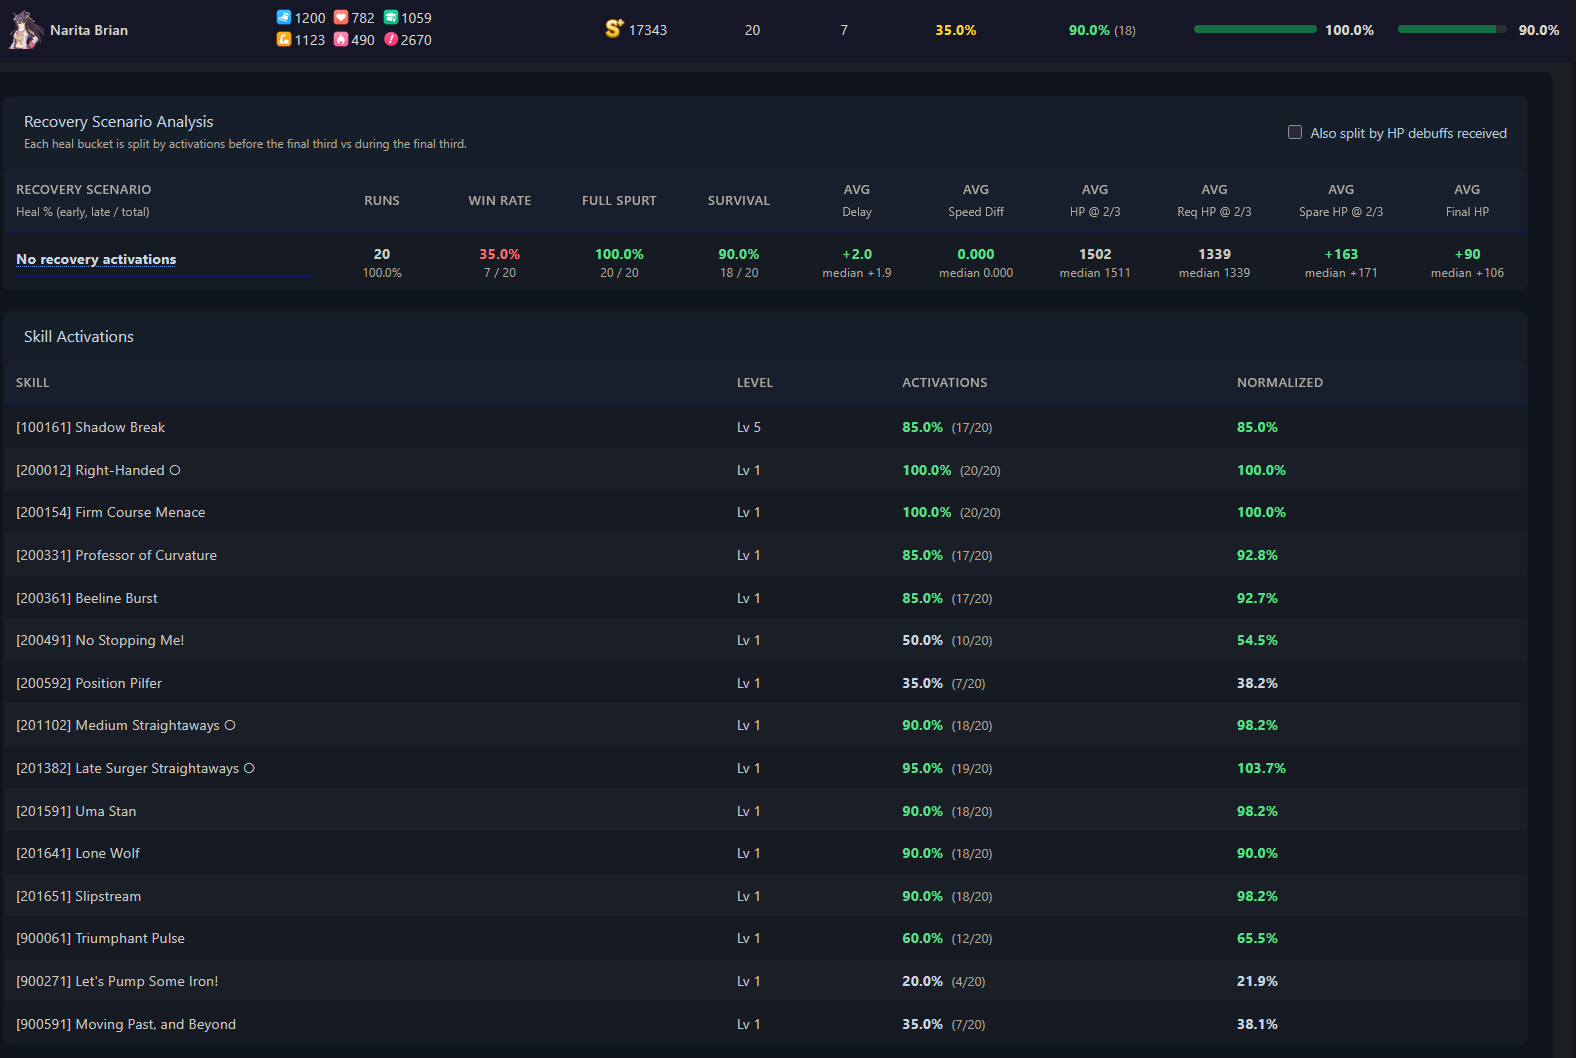Viewport: 1576px width, 1058px height.
Task: Select the [900591] Moving Past, and Beyond skill
Action: [765, 1024]
